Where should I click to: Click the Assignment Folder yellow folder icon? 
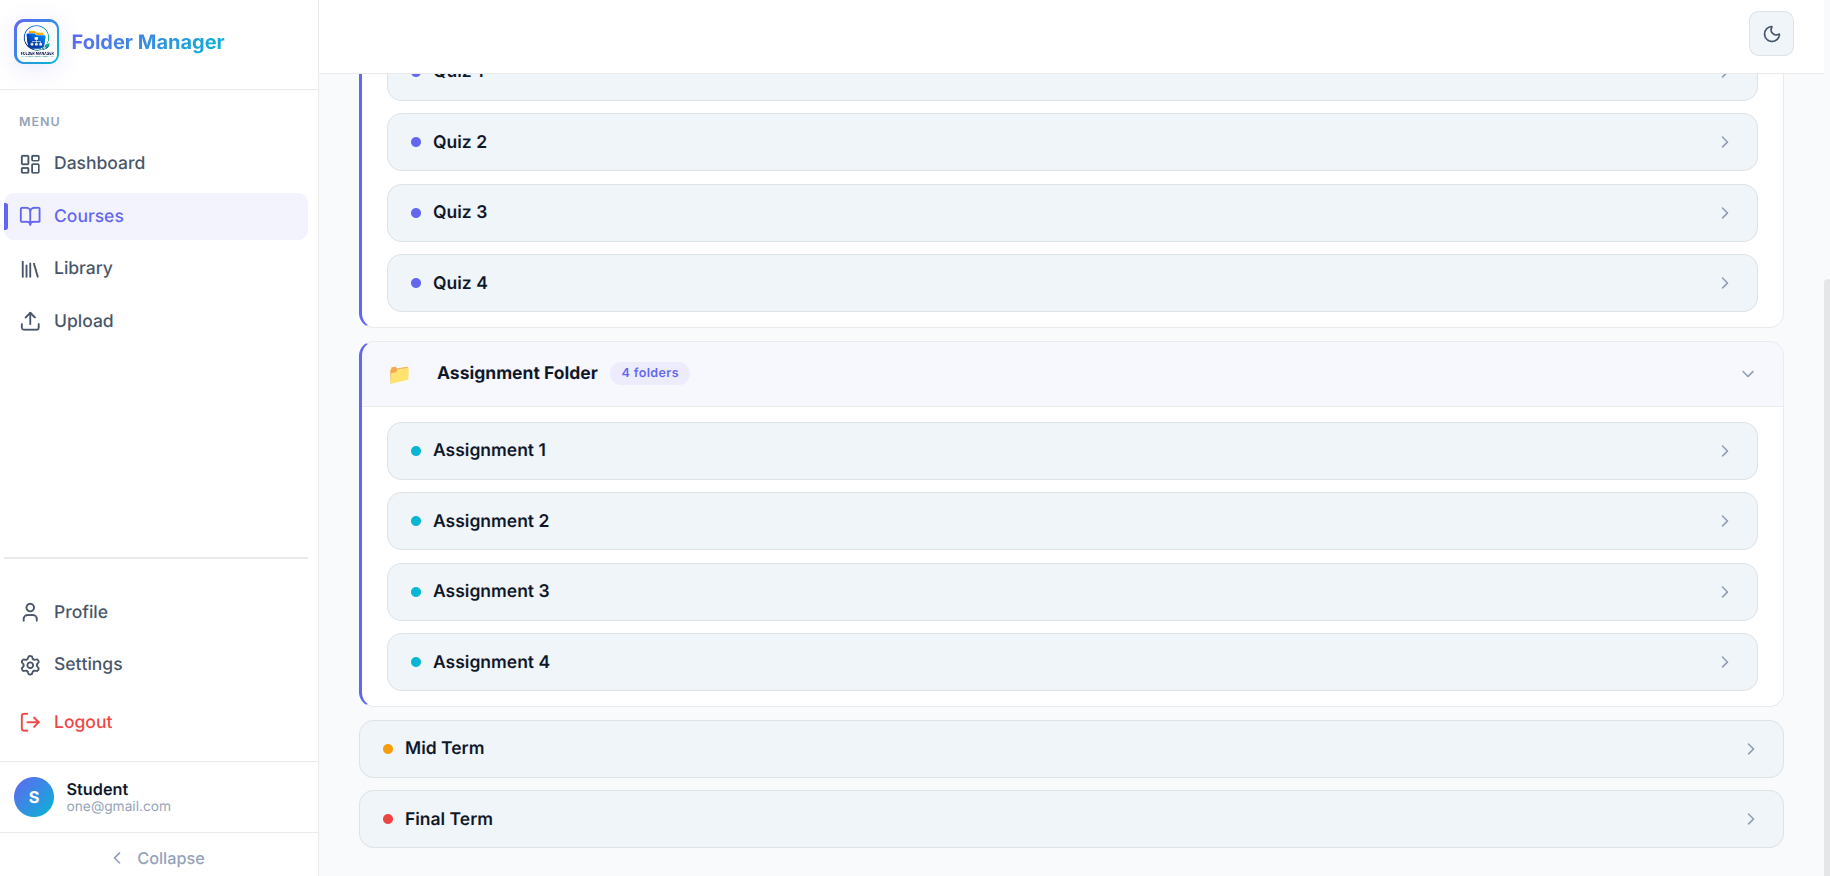click(399, 374)
